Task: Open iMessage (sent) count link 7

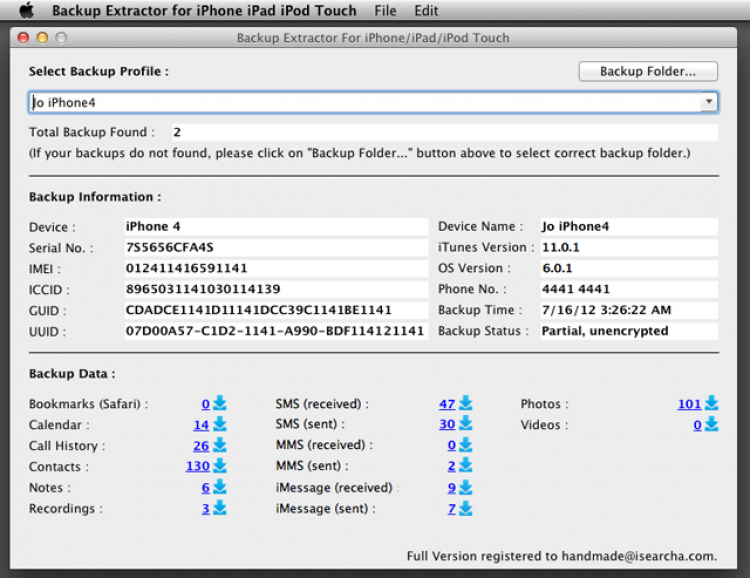Action: [452, 509]
